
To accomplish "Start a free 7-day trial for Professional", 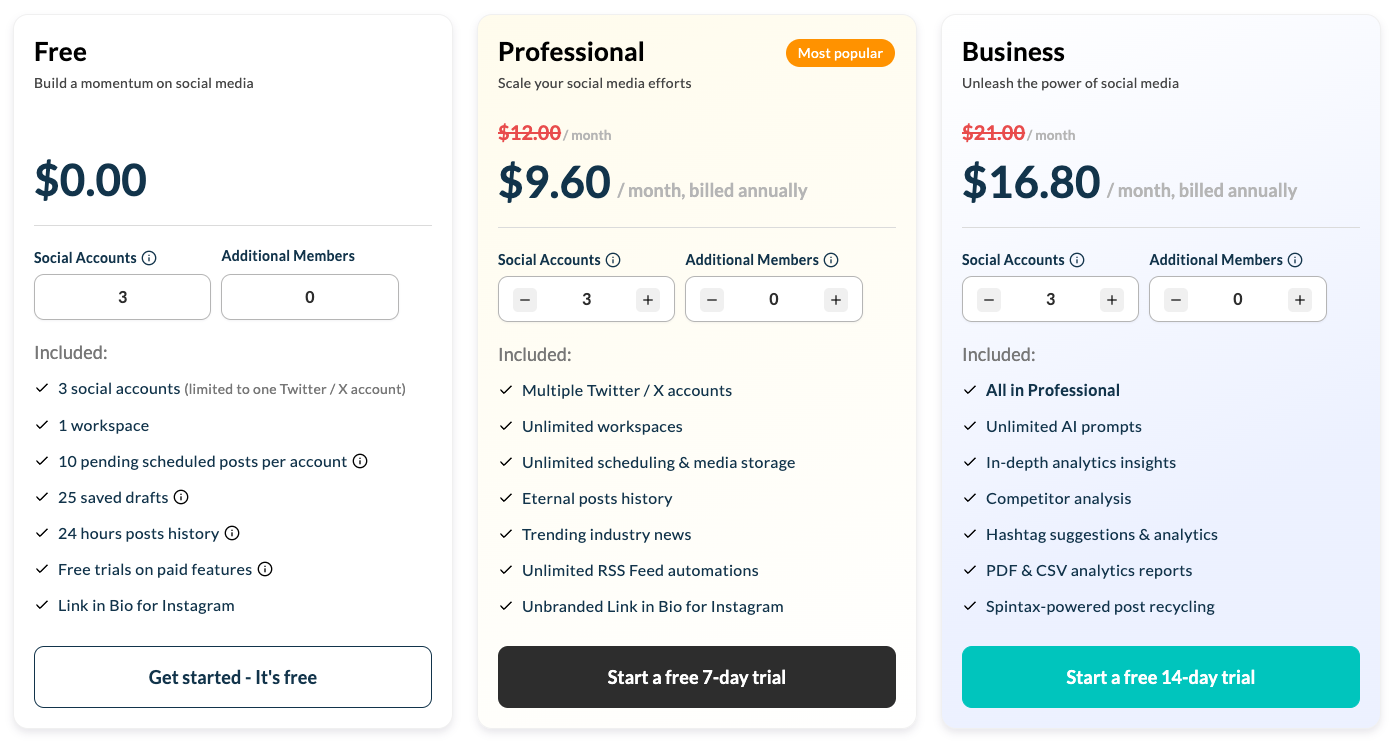I will tap(697, 677).
